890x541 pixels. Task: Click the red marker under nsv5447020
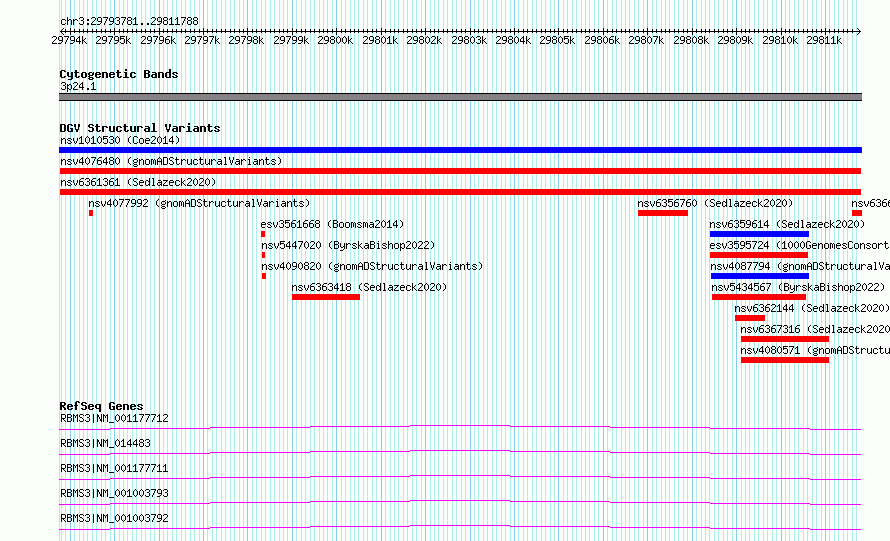pos(263,255)
